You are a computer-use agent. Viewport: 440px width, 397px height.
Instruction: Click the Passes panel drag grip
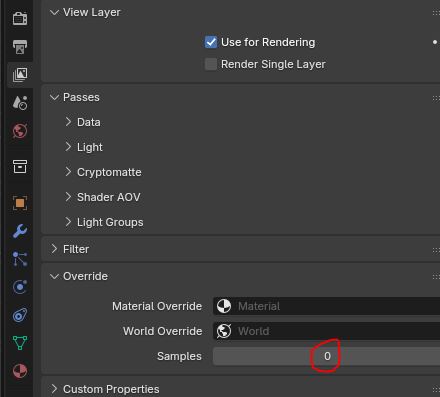[x=436, y=98]
